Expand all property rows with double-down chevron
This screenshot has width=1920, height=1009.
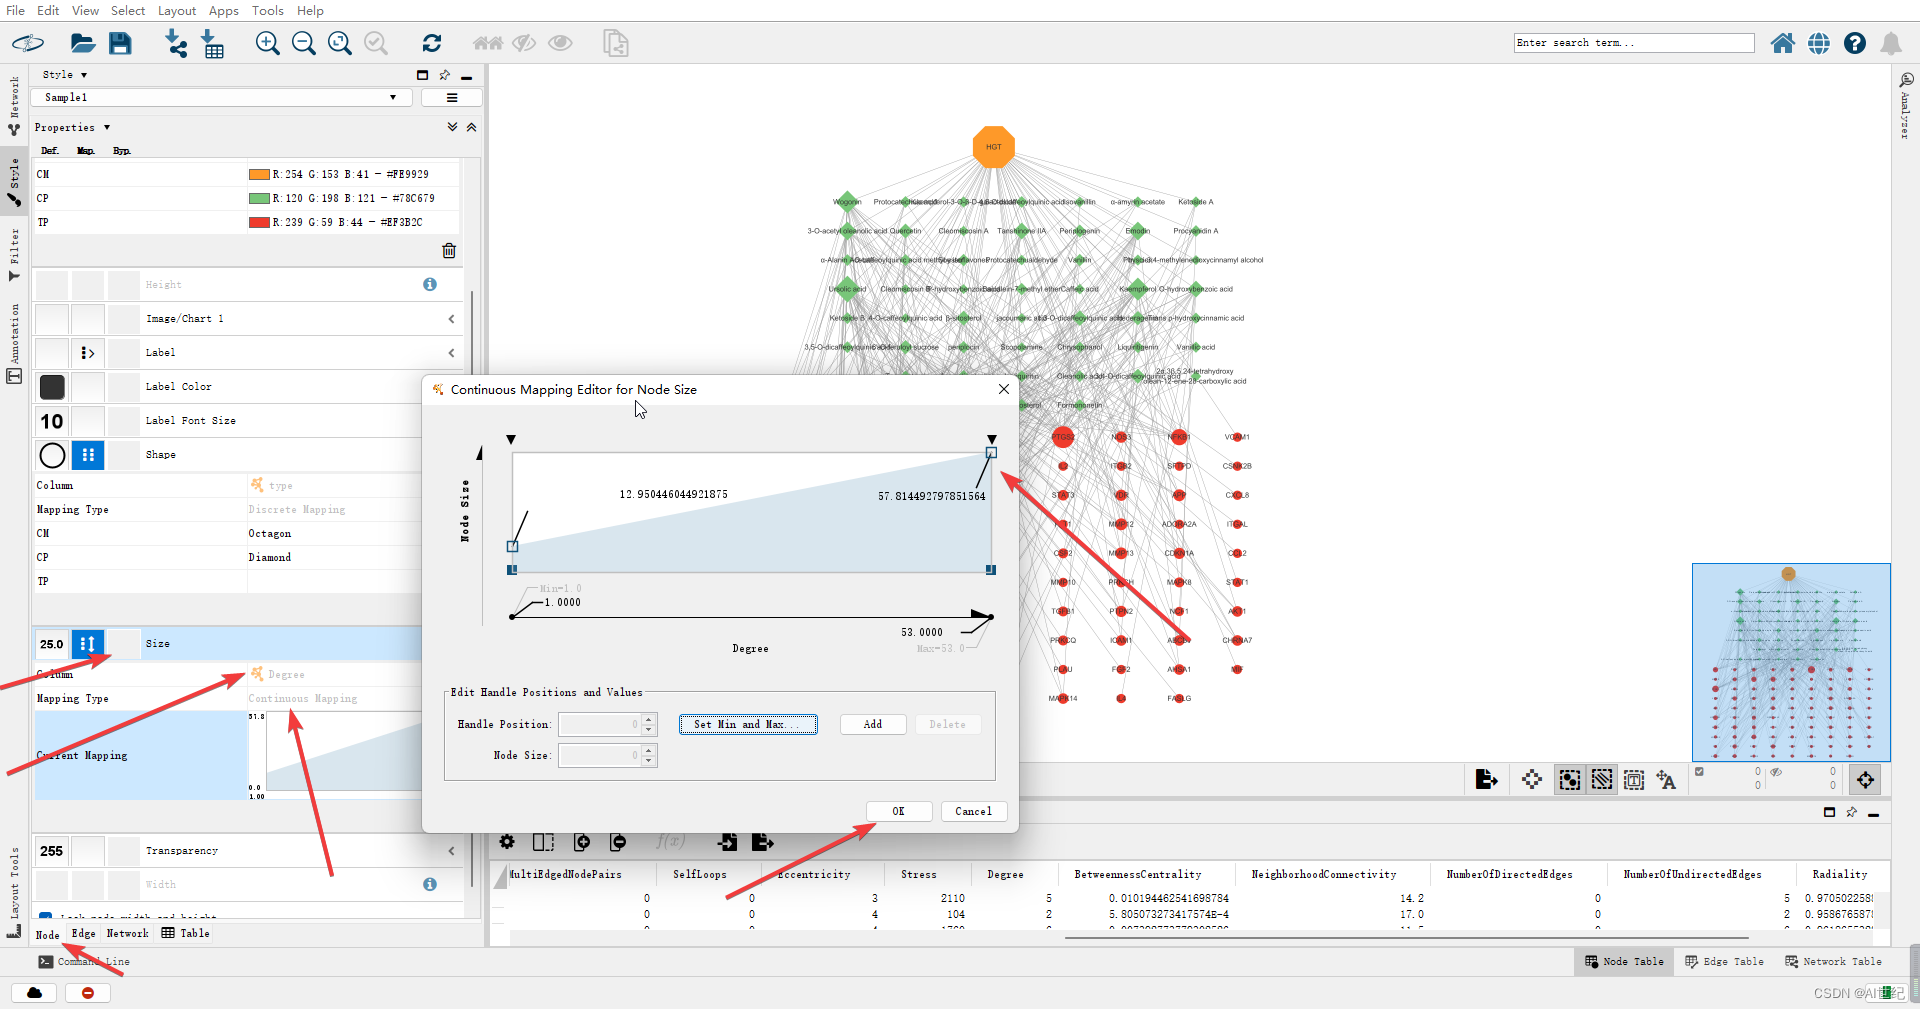452,127
